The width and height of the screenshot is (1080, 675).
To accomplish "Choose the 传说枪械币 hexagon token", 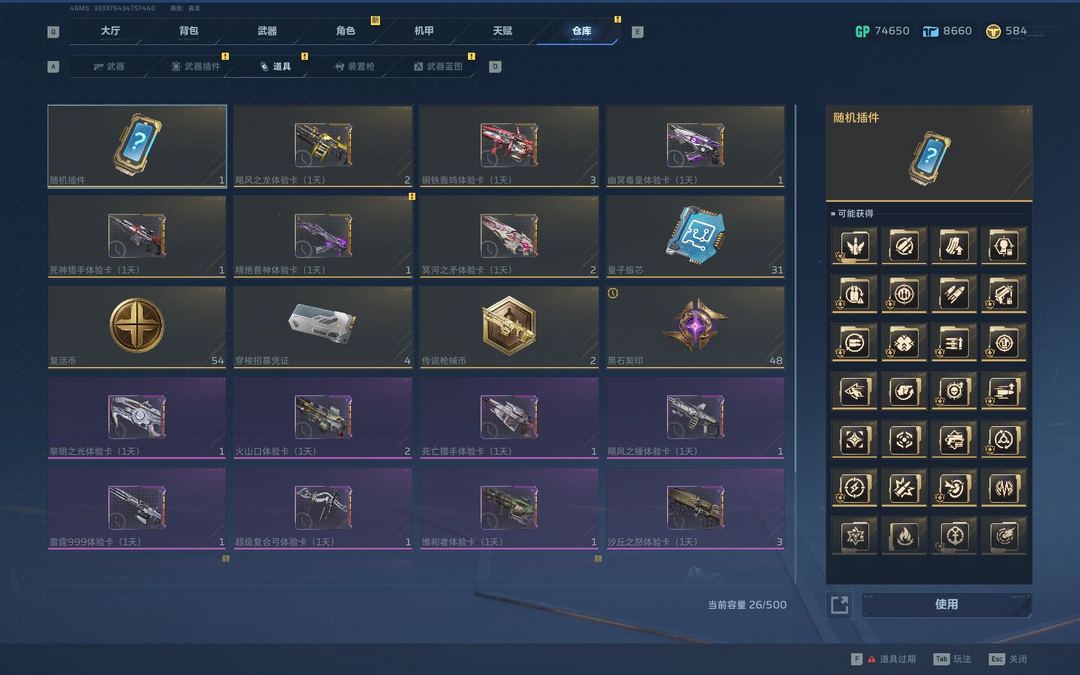I will pyautogui.click(x=509, y=326).
